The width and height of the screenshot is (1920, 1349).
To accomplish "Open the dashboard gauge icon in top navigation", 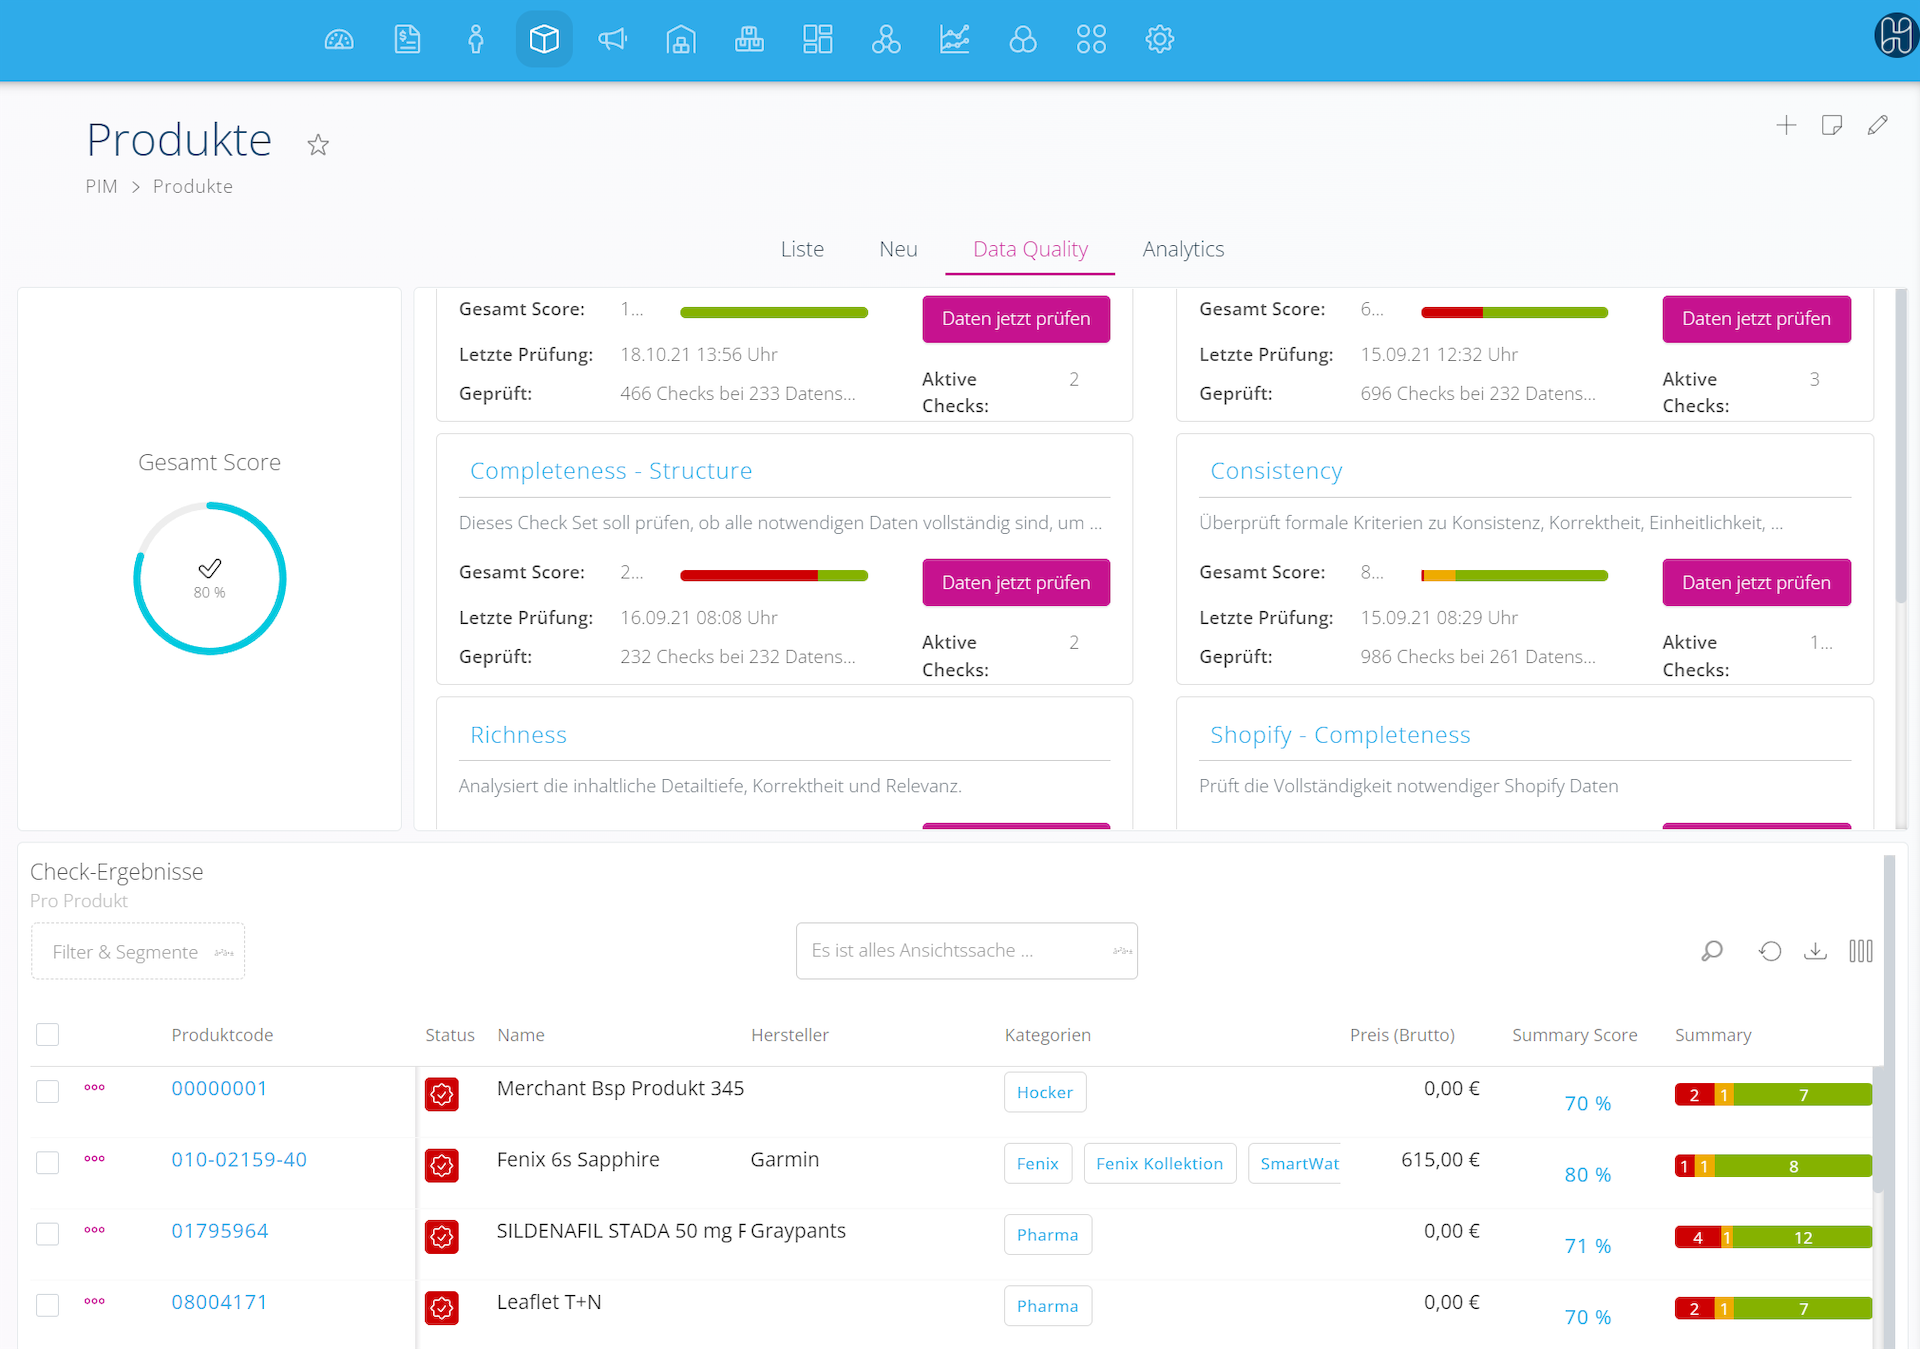I will pyautogui.click(x=339, y=40).
